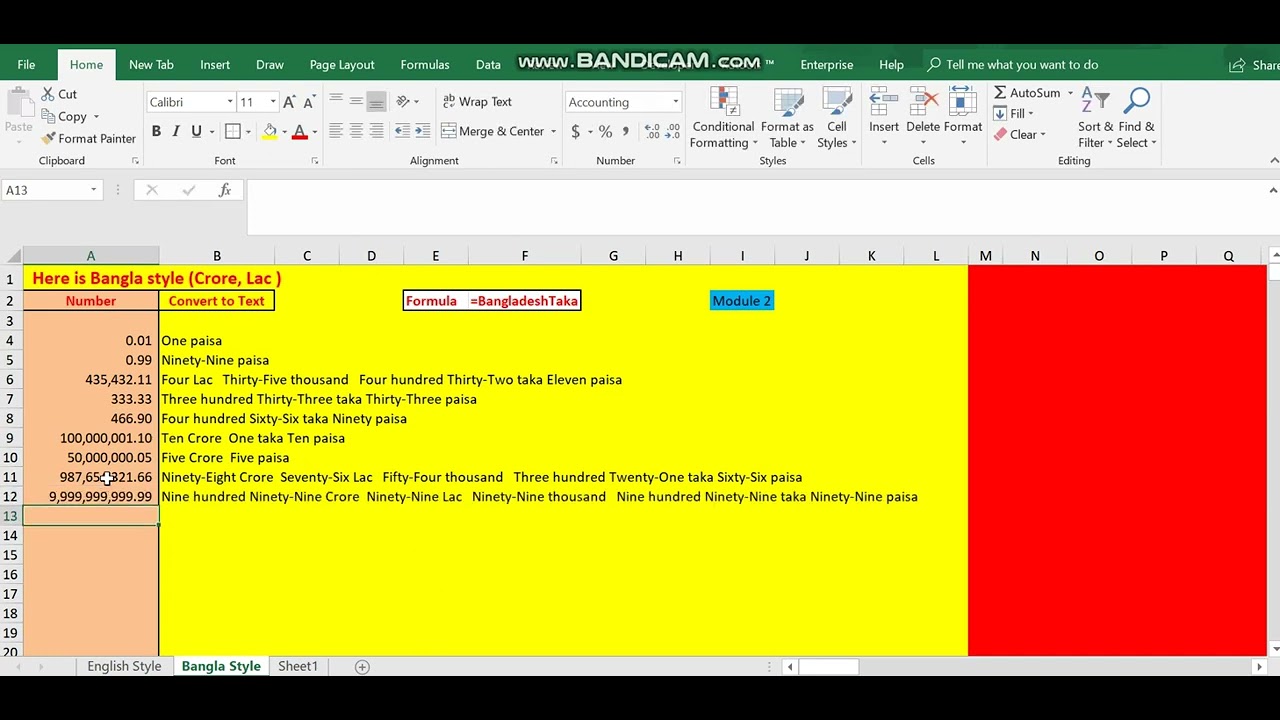Center text horizontally in the cell
Image resolution: width=1280 pixels, height=720 pixels.
click(x=356, y=132)
